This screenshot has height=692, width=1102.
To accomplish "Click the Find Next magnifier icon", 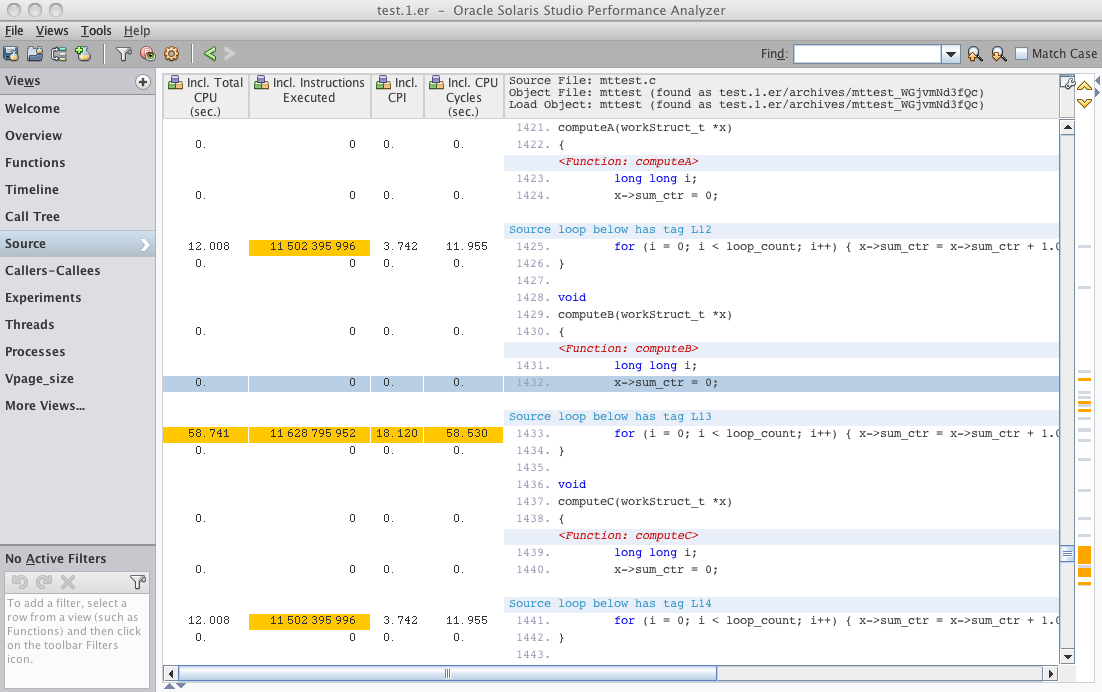I will pyautogui.click(x=999, y=54).
